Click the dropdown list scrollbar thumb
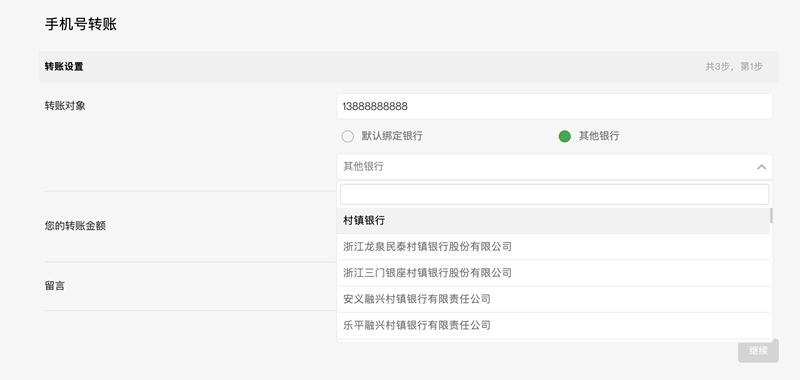 771,216
